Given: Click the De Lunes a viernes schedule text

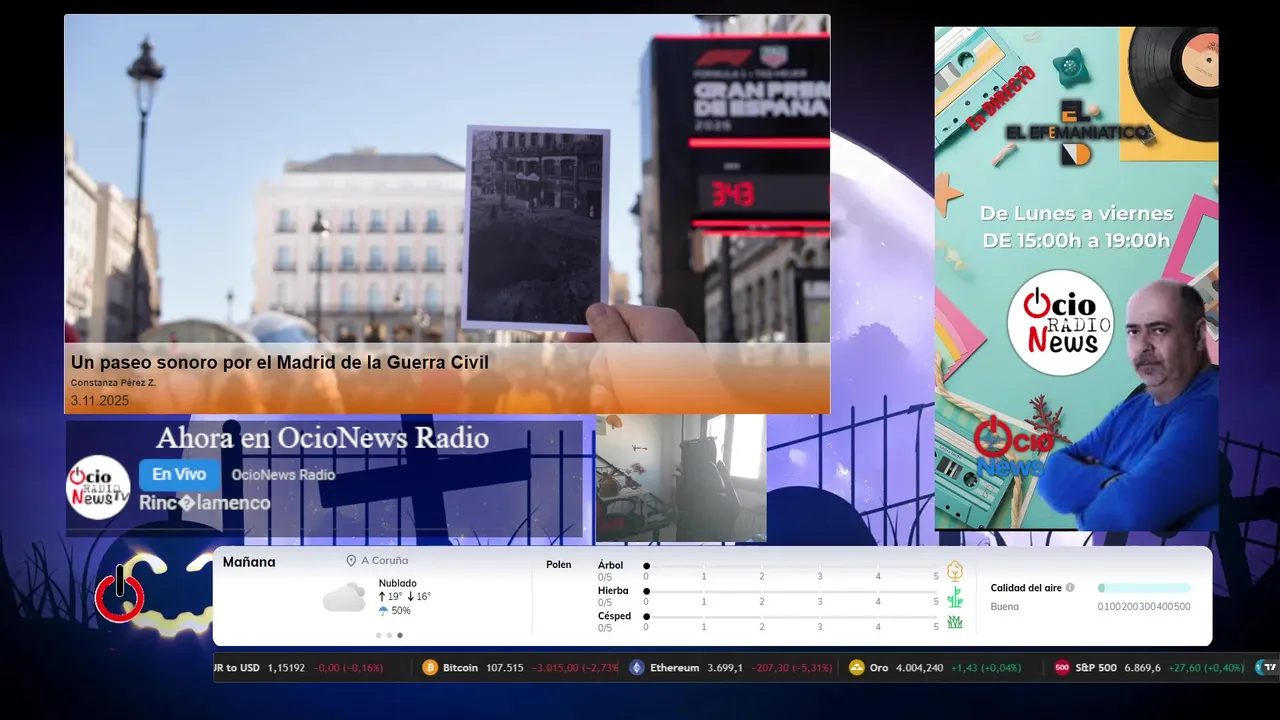Looking at the screenshot, I should [x=1076, y=213].
